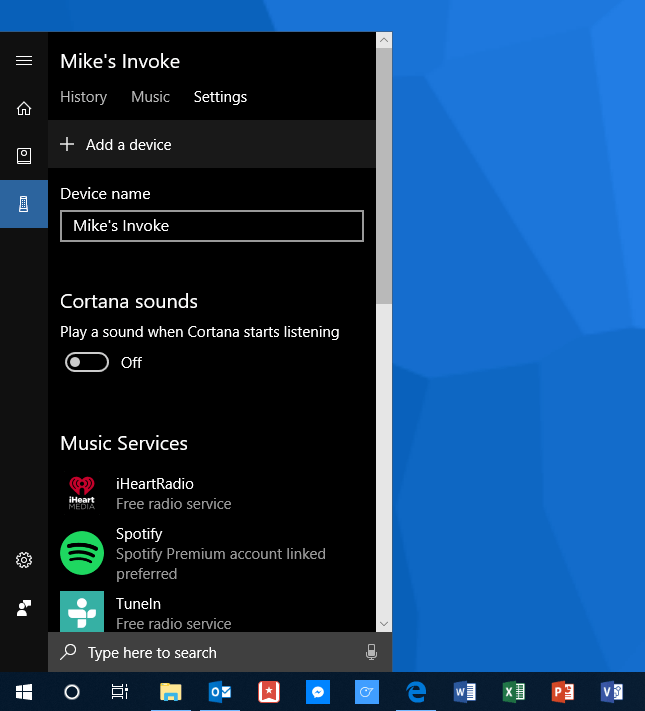
Task: Click the search magnifier icon
Action: point(68,652)
